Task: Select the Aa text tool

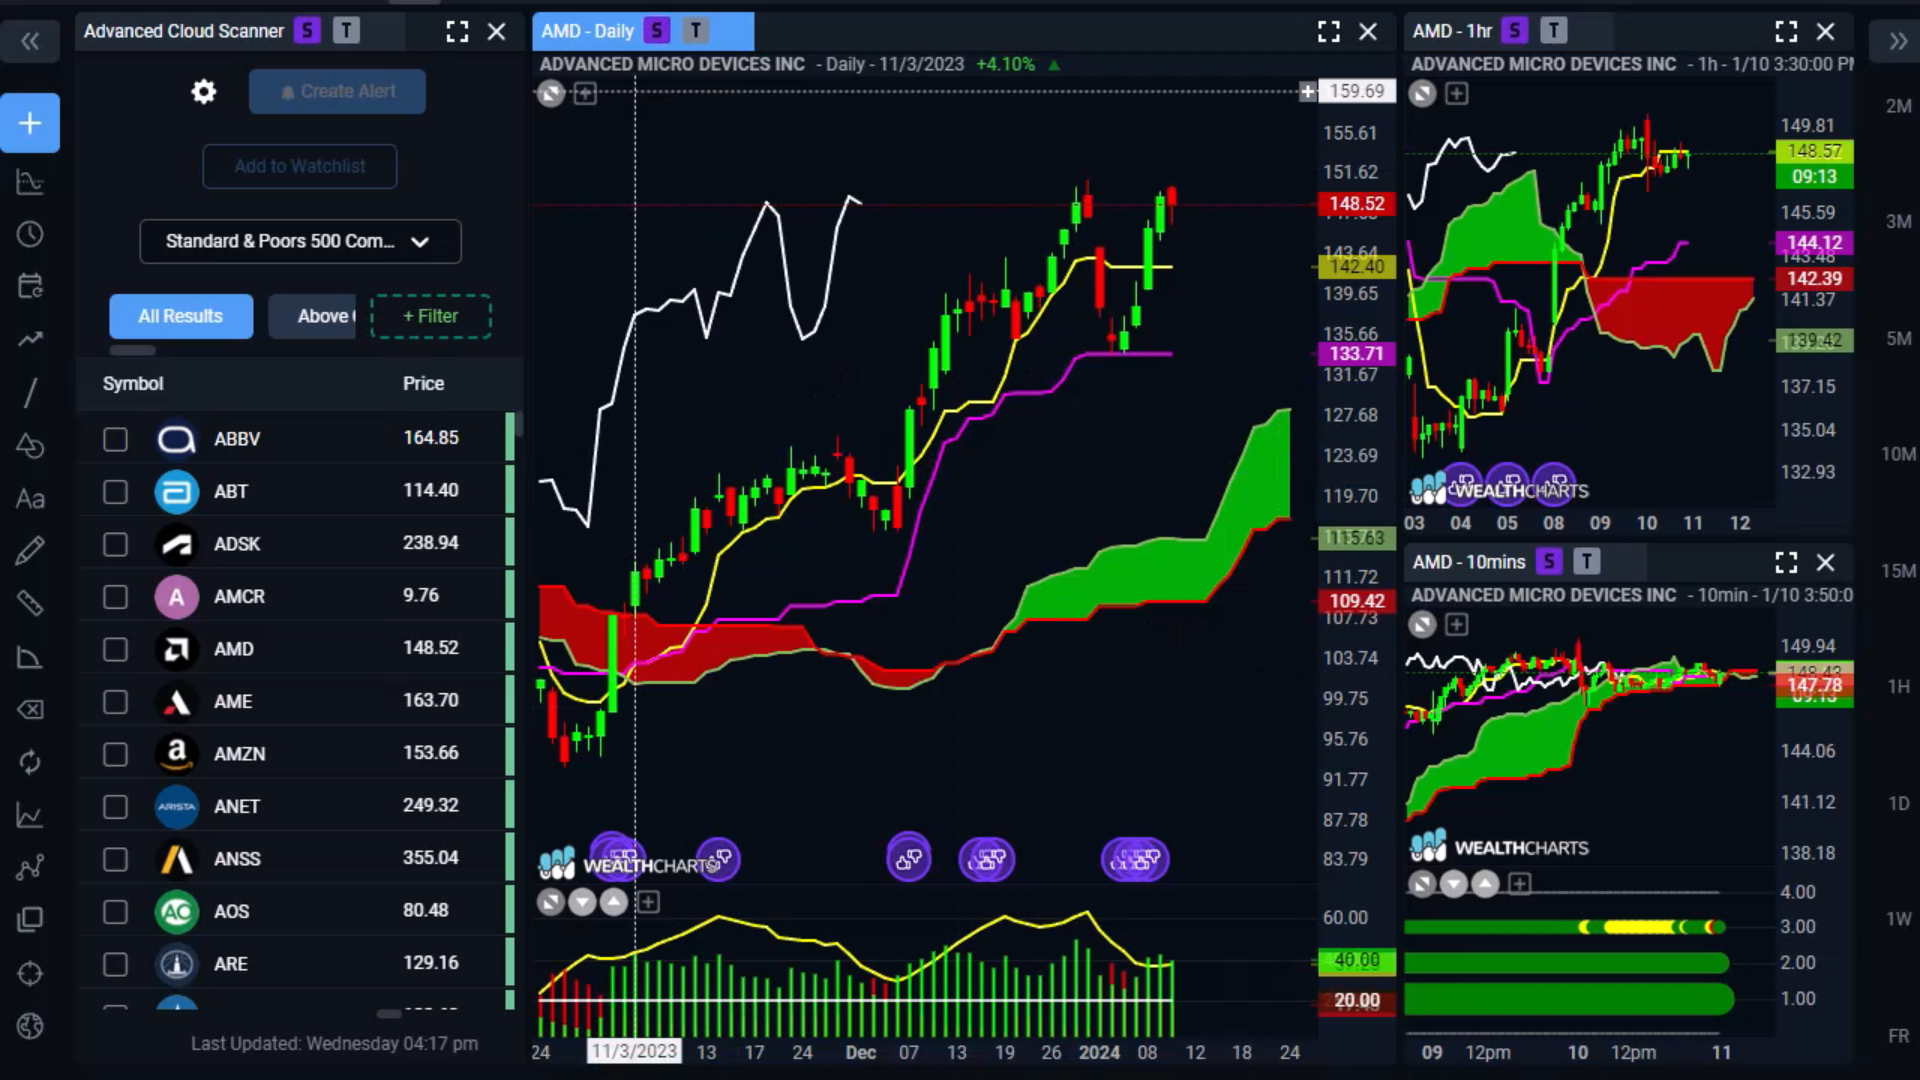Action: click(x=30, y=498)
